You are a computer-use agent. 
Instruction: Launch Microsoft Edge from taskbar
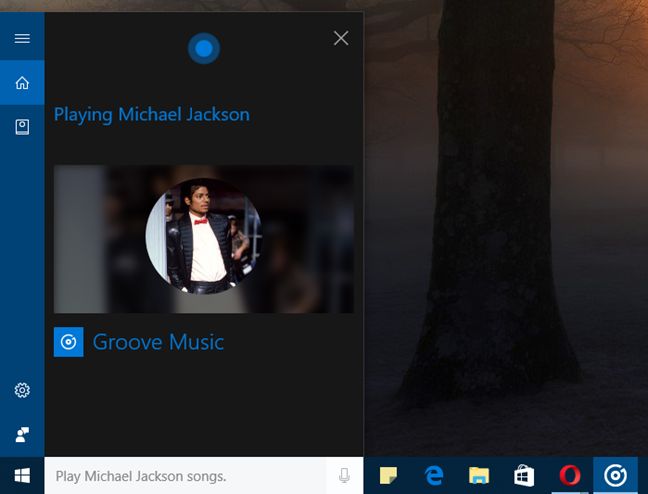[x=434, y=475]
